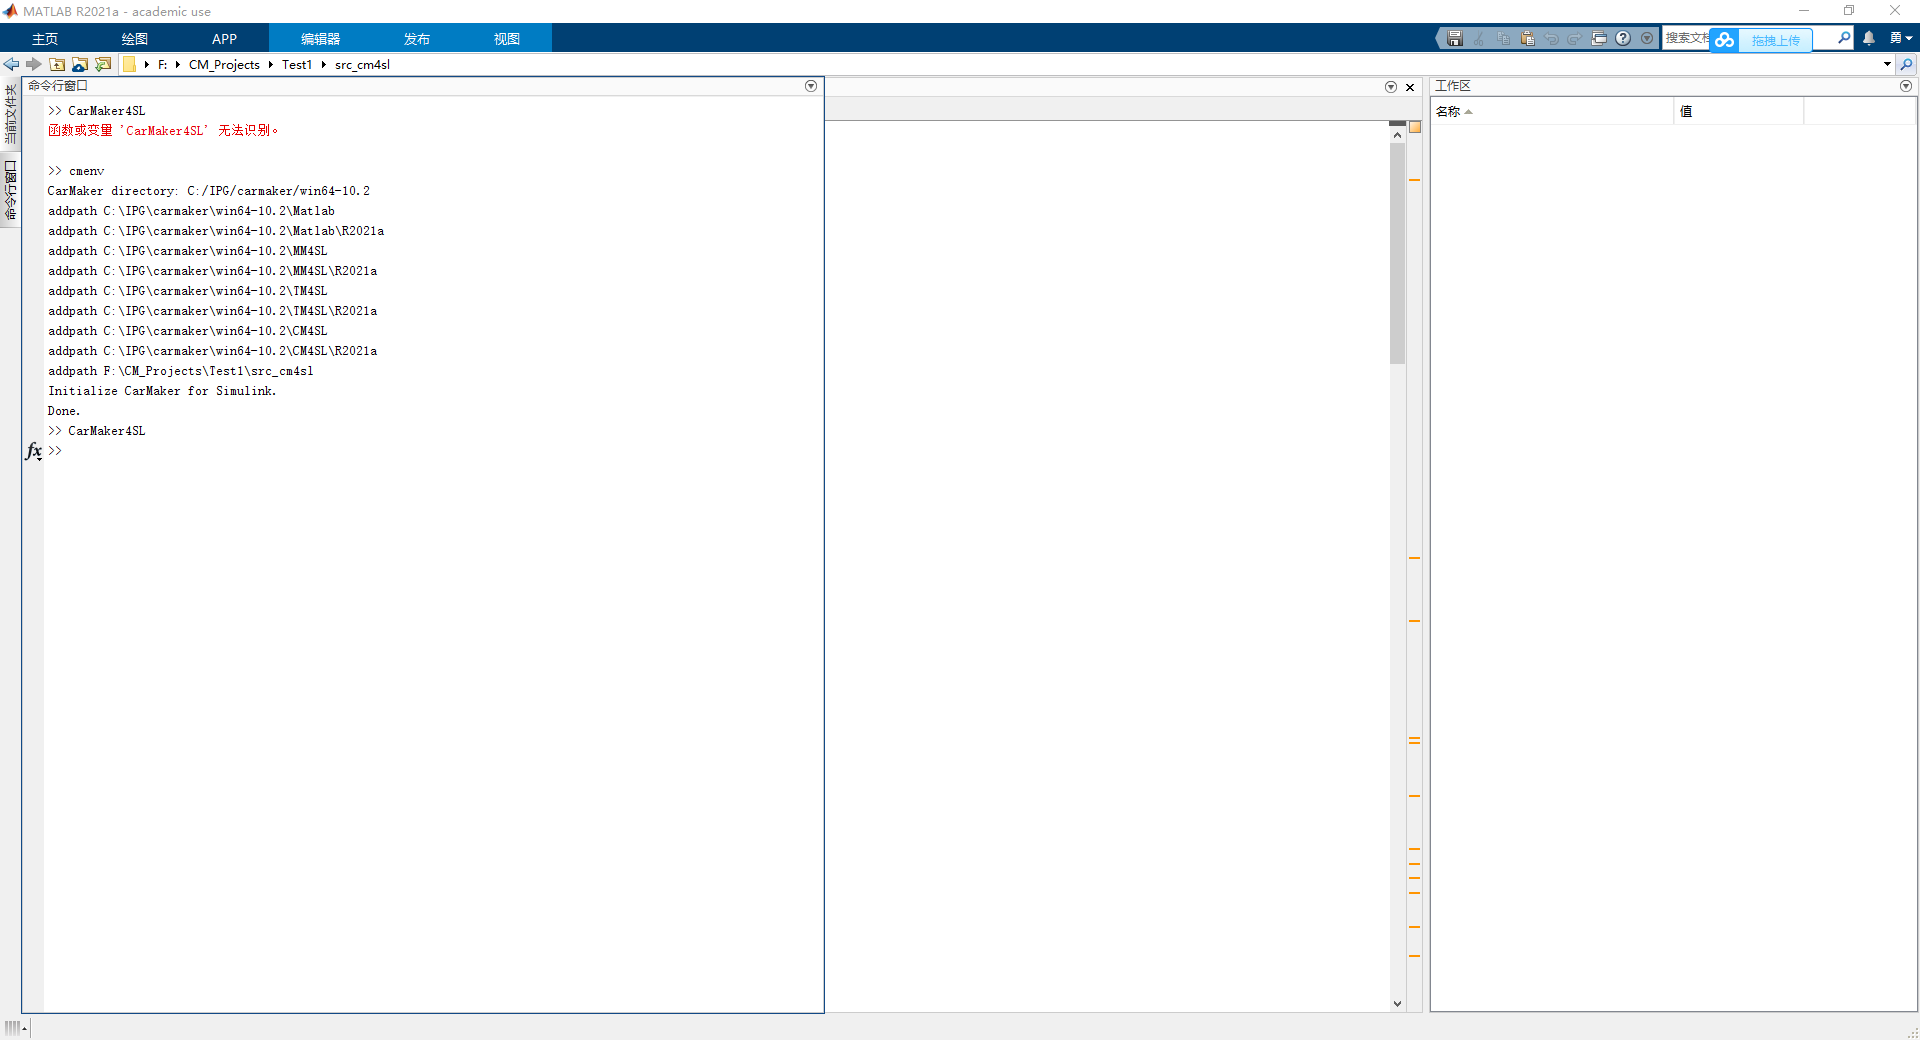Click the fx function browser icon

click(x=34, y=451)
